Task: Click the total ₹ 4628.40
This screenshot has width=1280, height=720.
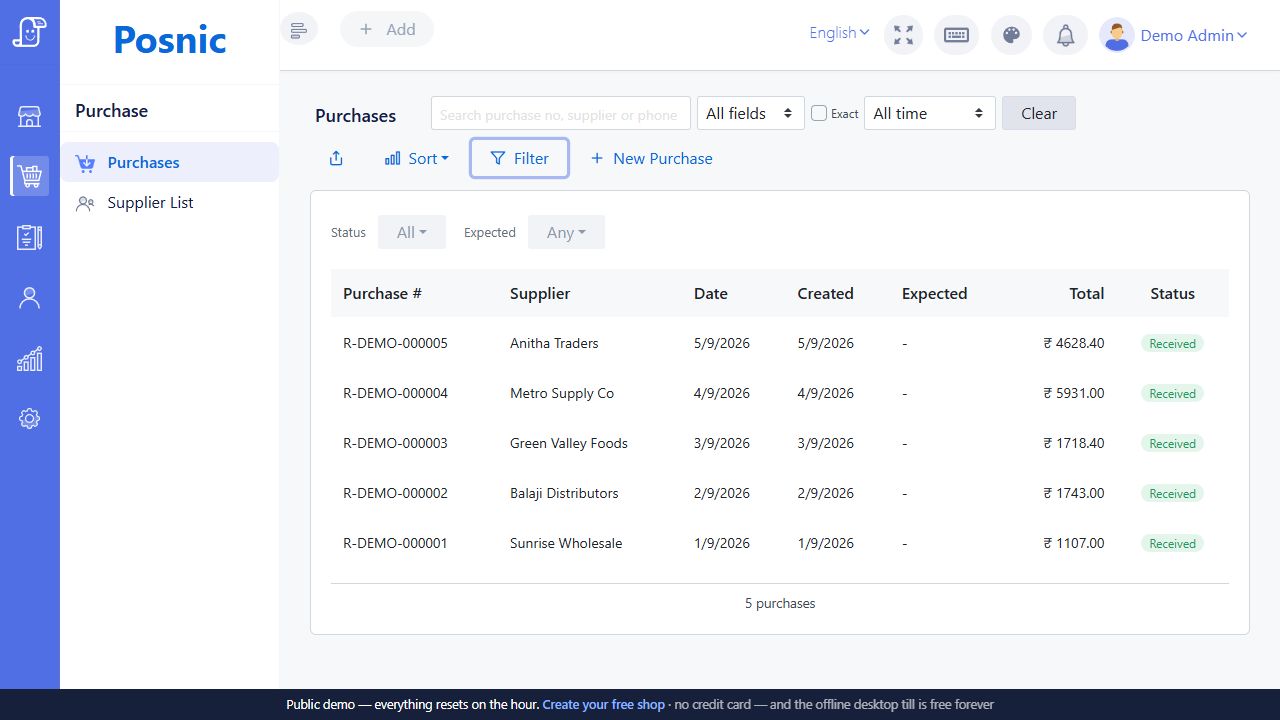Action: pos(1074,343)
